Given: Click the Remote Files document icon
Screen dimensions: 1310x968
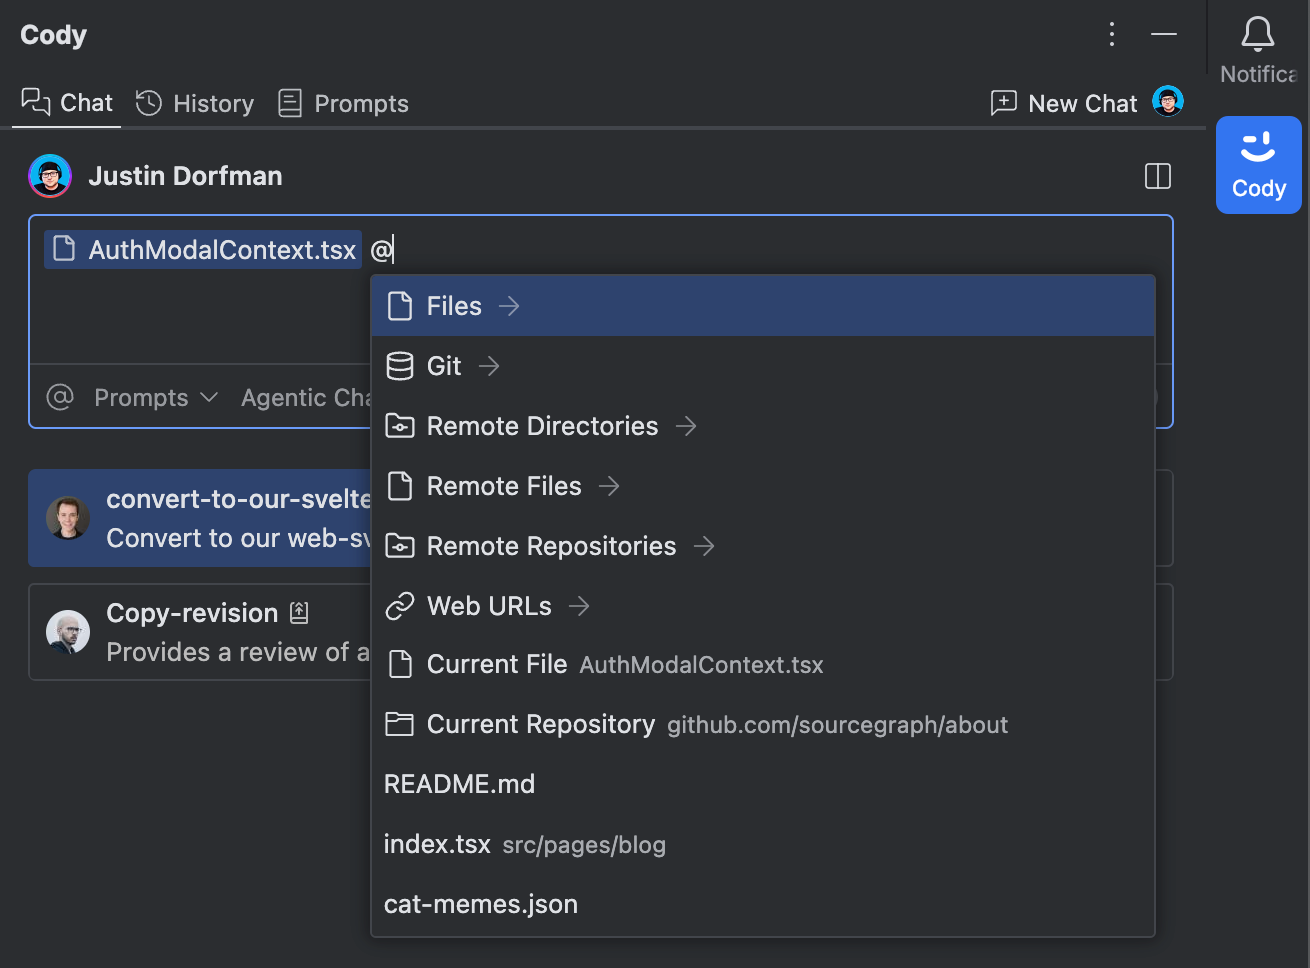Looking at the screenshot, I should [x=400, y=486].
